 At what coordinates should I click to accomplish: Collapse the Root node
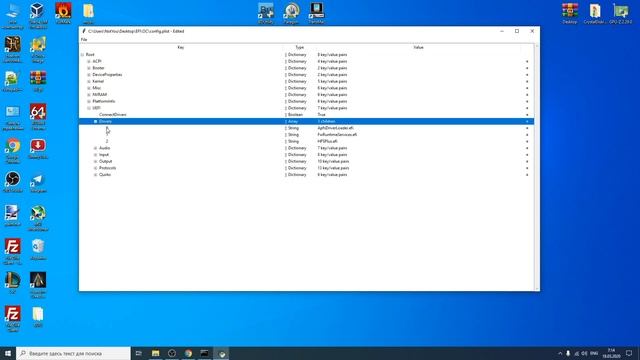click(82, 55)
